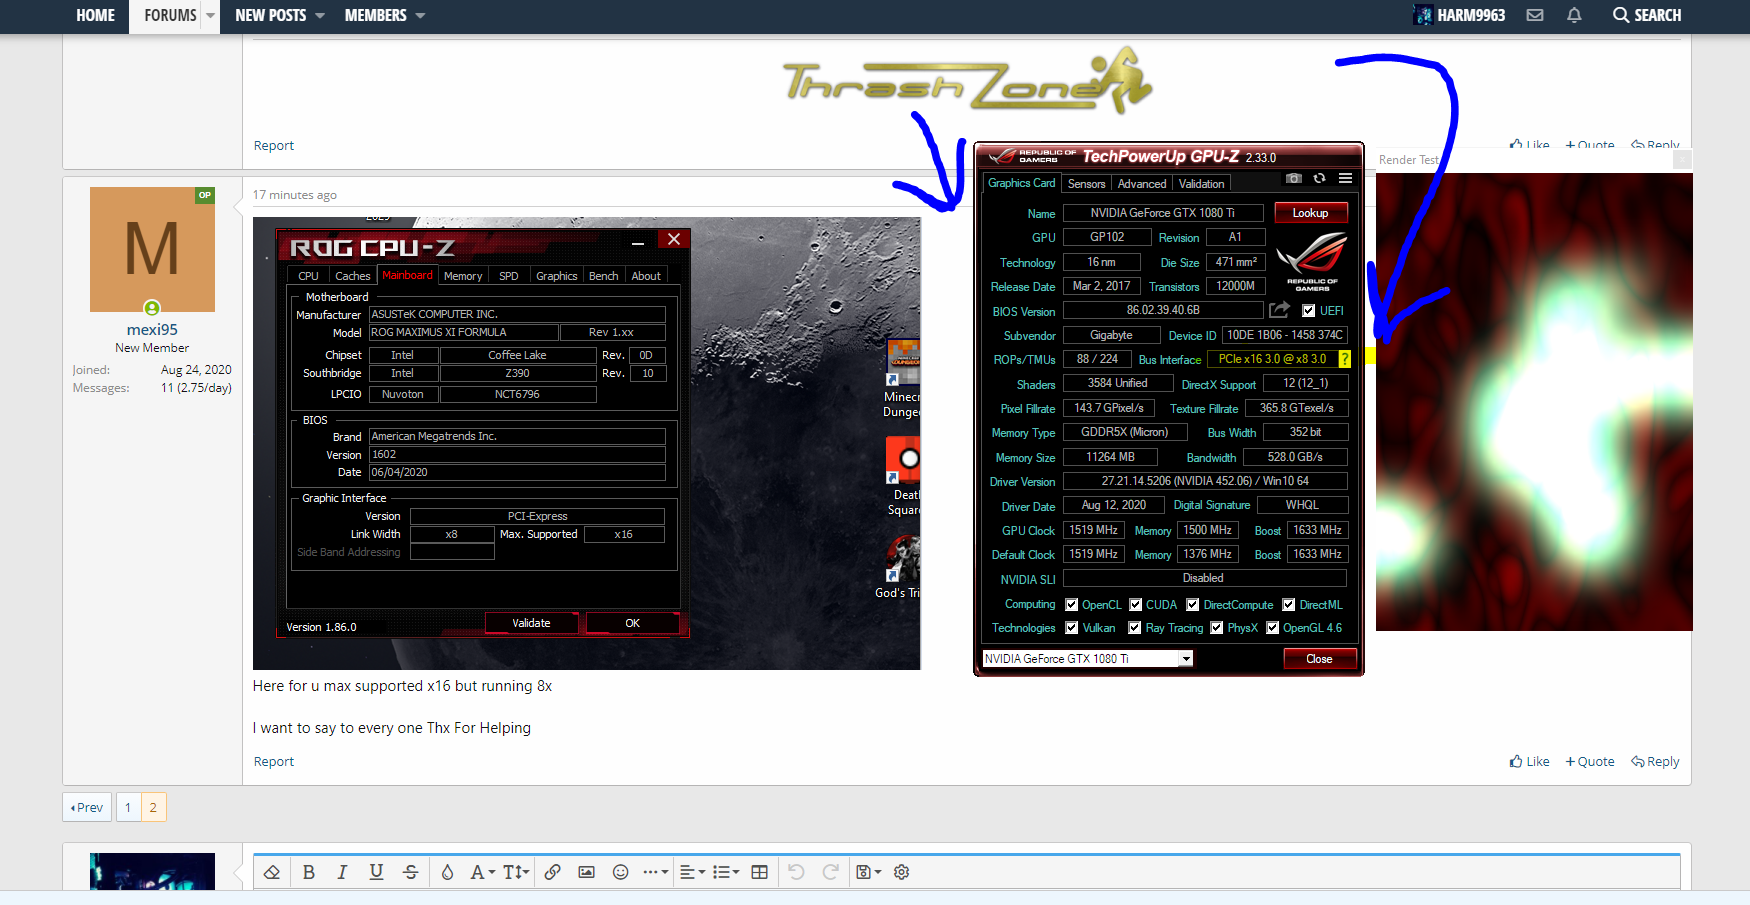1750x905 pixels.
Task: Open the font family dropdown in editor
Action: point(483,872)
